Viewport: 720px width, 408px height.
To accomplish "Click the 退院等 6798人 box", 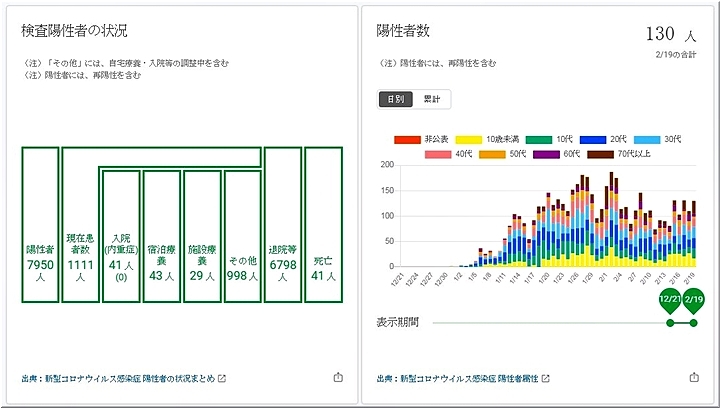I will coord(283,224).
